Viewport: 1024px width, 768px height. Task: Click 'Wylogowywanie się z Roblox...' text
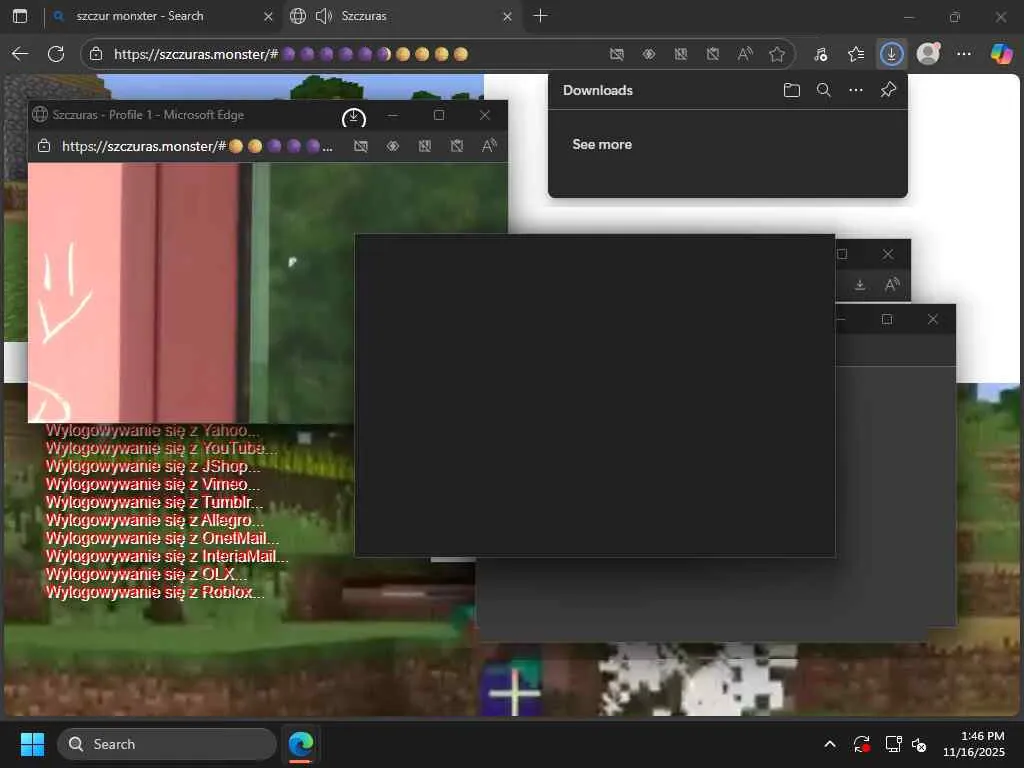(155, 592)
